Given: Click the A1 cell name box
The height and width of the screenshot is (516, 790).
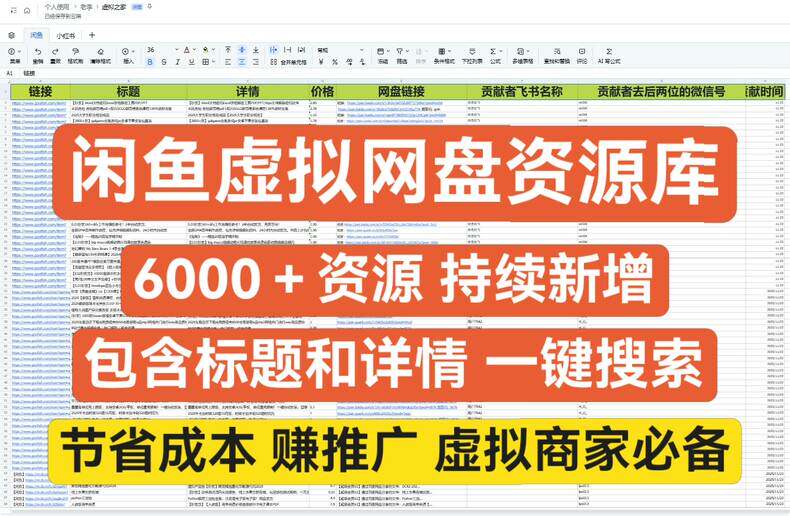Looking at the screenshot, I should pyautogui.click(x=10, y=74).
